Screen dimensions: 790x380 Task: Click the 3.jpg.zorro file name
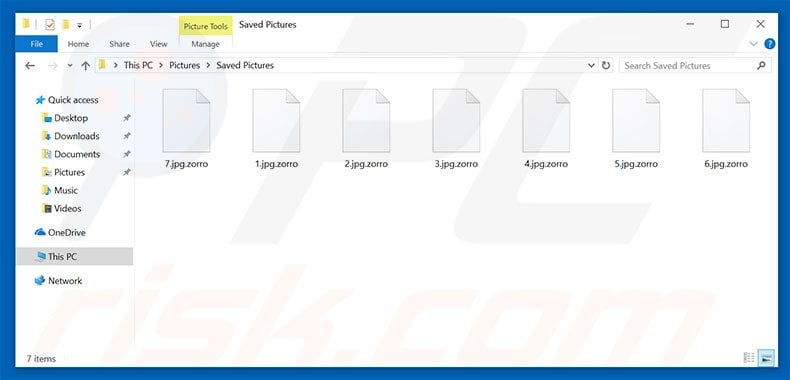pyautogui.click(x=456, y=164)
